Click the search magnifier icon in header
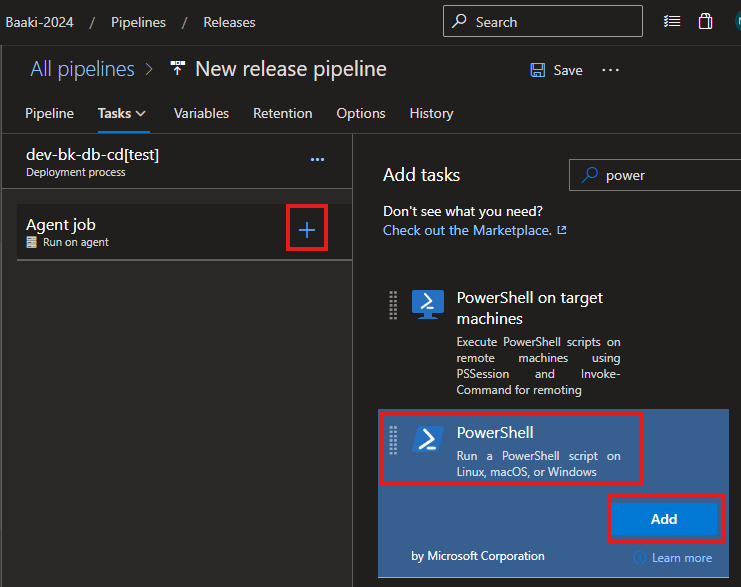The width and height of the screenshot is (741, 587). pos(459,21)
